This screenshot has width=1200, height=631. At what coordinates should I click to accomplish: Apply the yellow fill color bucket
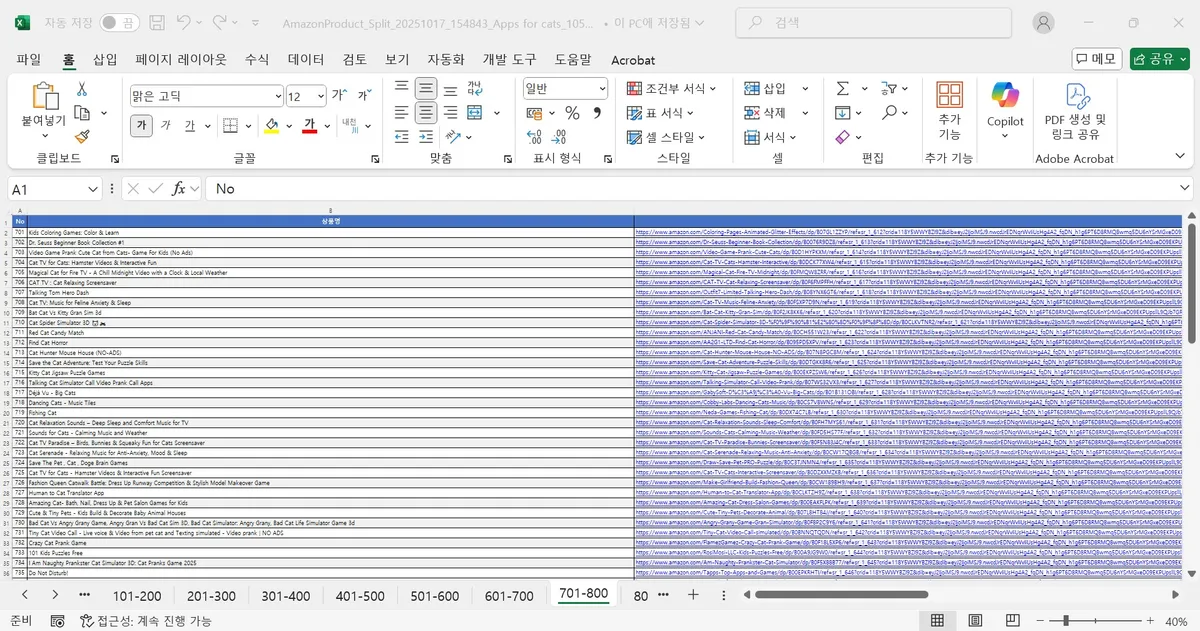[x=271, y=126]
